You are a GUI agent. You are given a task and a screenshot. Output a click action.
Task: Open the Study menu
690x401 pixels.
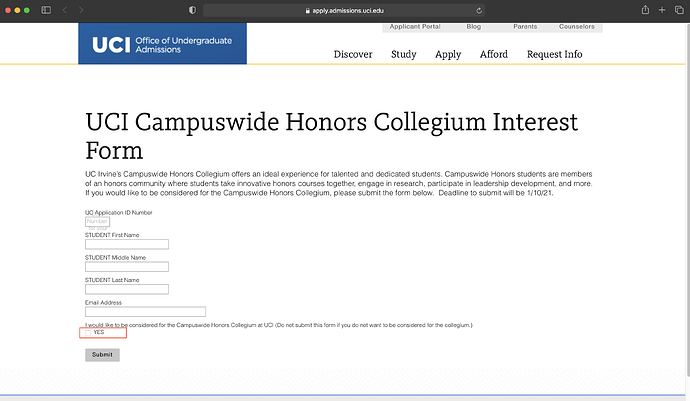point(404,54)
